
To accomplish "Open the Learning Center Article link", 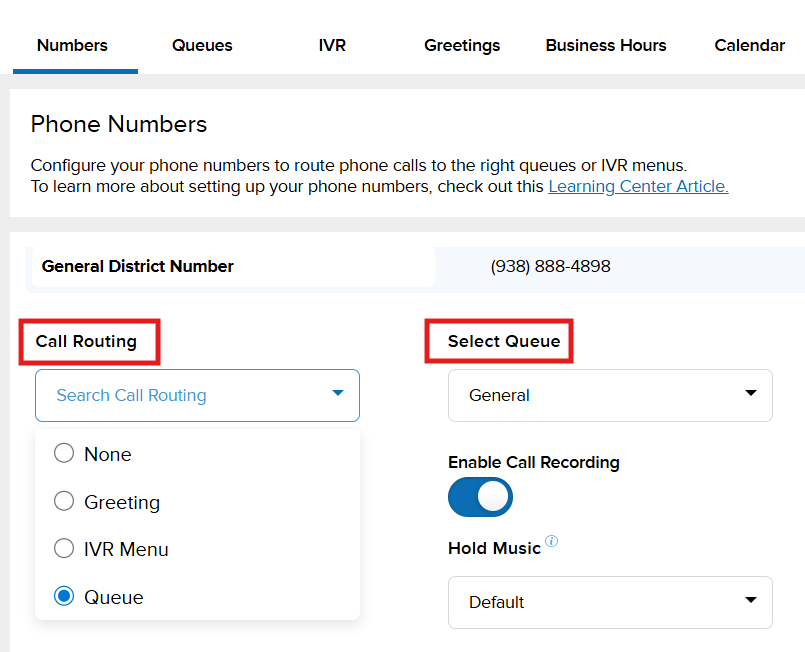I will click(x=637, y=186).
